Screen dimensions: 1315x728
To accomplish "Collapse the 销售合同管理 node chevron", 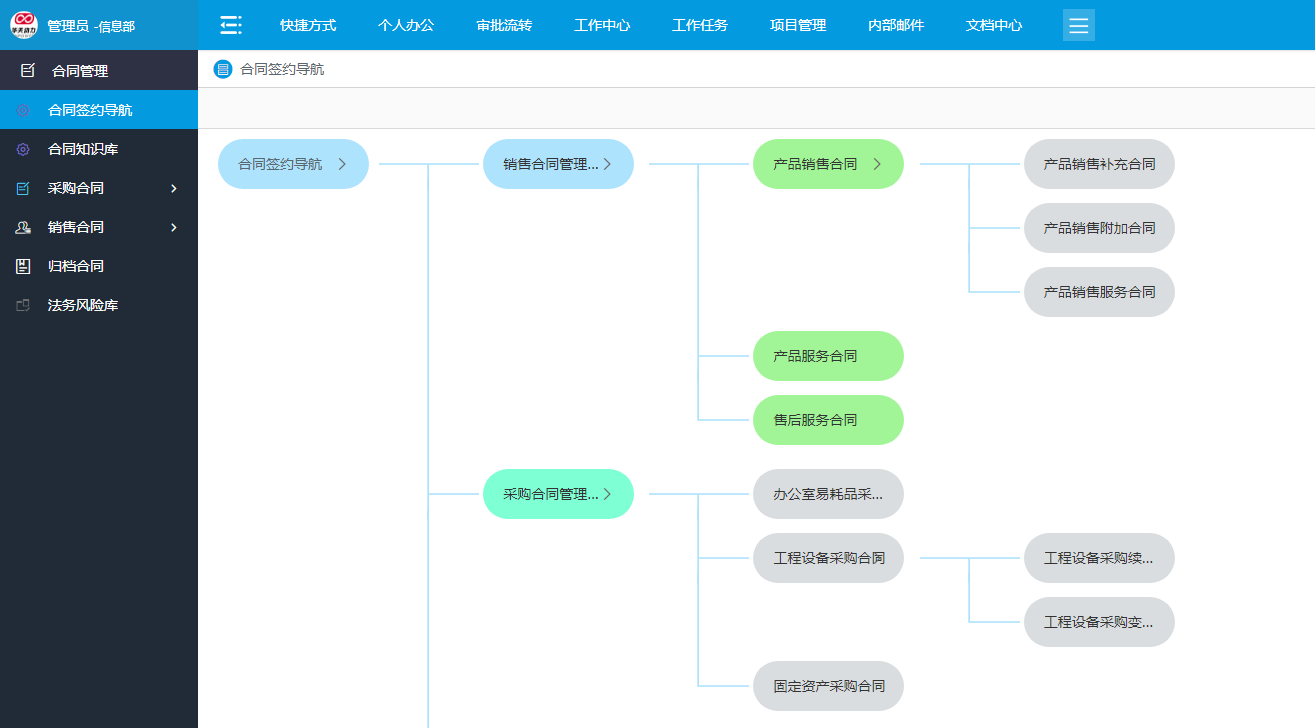I will 607,164.
